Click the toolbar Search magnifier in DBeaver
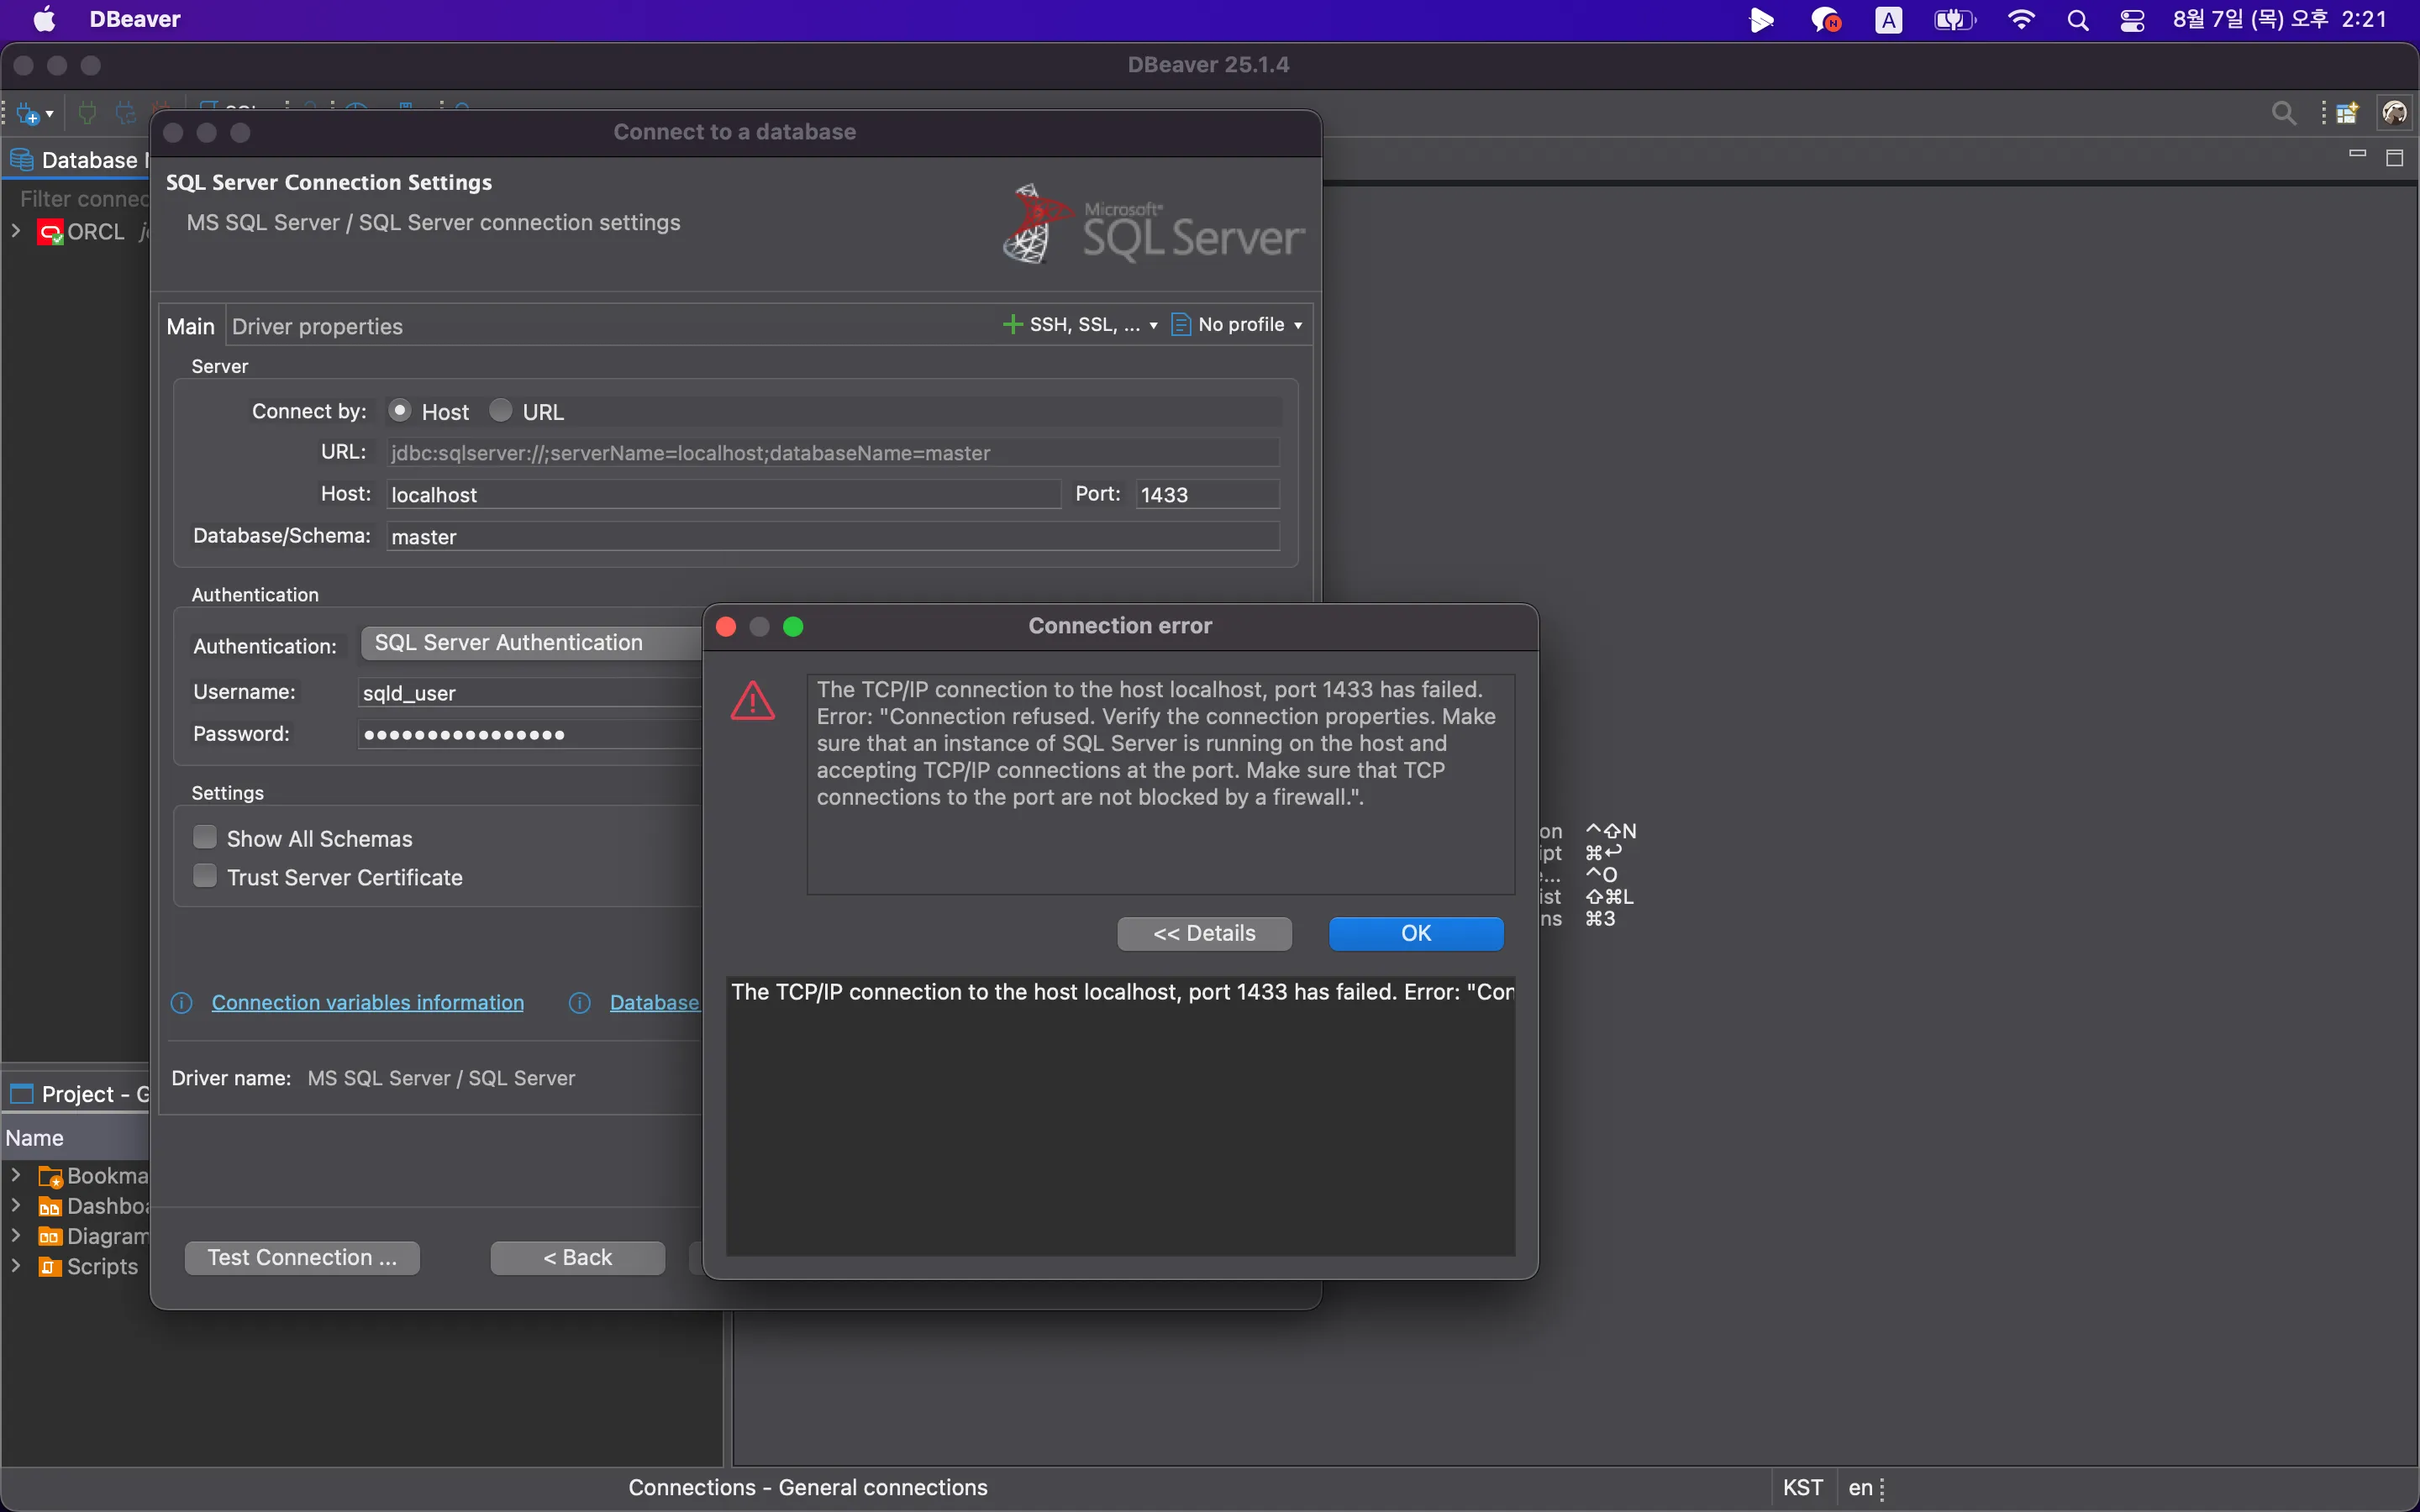The image size is (2420, 1512). point(2283,113)
